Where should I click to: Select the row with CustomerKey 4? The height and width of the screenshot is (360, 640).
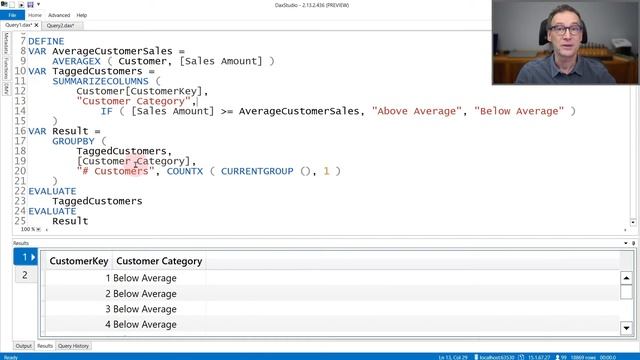click(x=332, y=324)
